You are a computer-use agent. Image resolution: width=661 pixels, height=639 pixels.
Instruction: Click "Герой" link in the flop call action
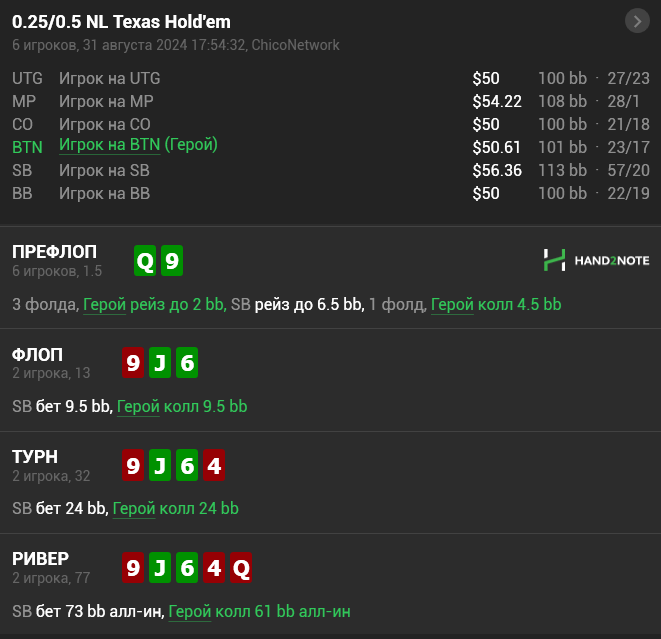pyautogui.click(x=138, y=406)
